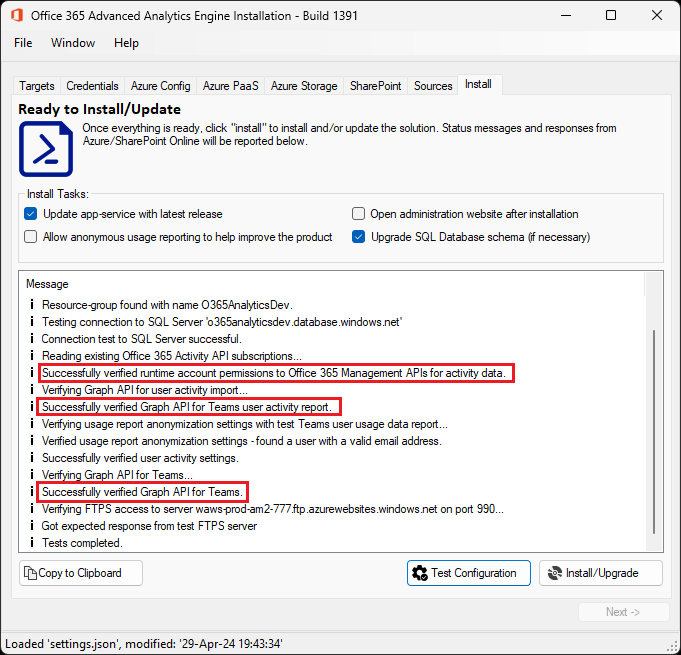This screenshot has height=655, width=681.
Task: Select 'Verifying FTPS access to server' message
Action: [x=273, y=509]
